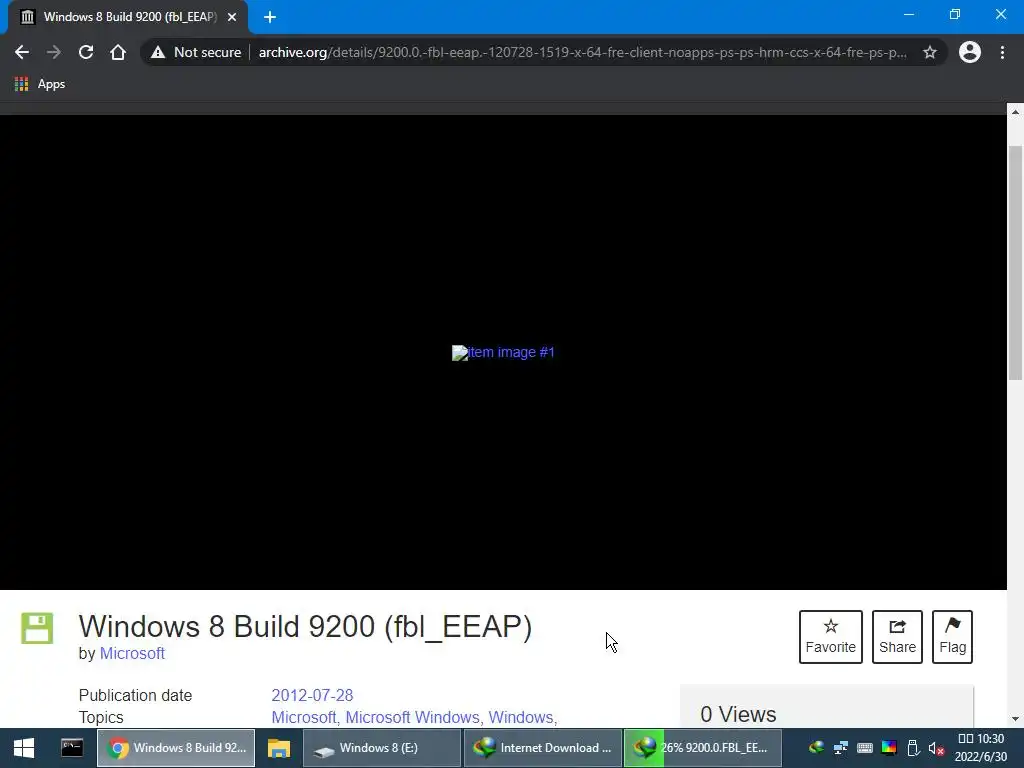Click the colorful display tray icon
The image size is (1024, 768).
pos(889,748)
